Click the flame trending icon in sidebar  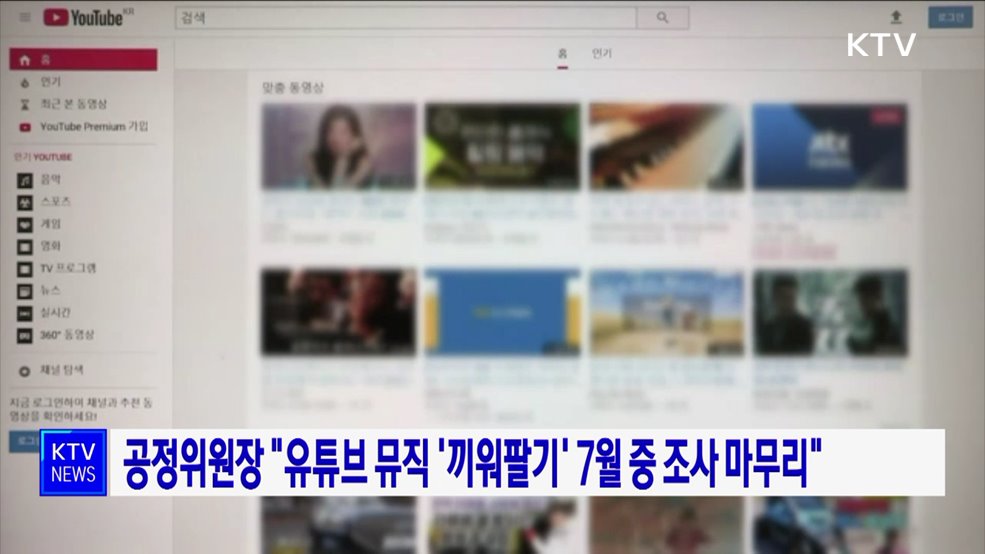24,82
